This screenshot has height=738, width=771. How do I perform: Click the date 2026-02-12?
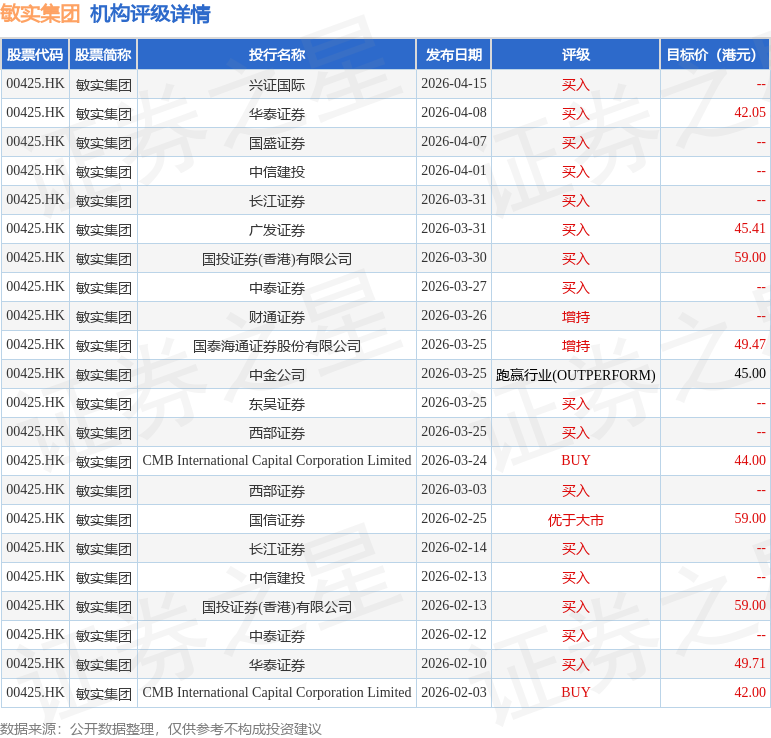coord(454,635)
